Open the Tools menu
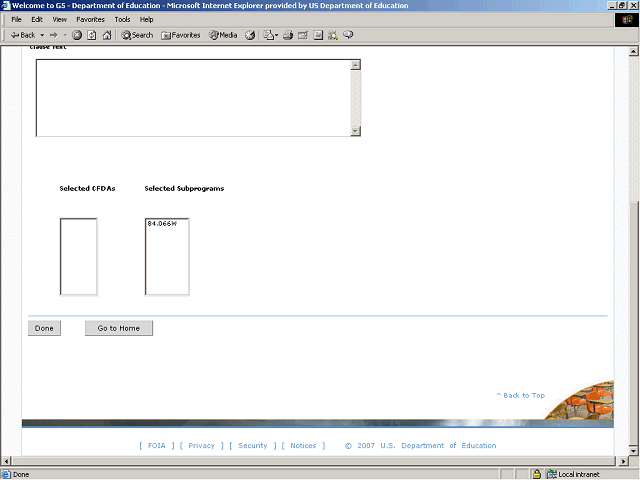The height and width of the screenshot is (480, 640). pos(122,19)
